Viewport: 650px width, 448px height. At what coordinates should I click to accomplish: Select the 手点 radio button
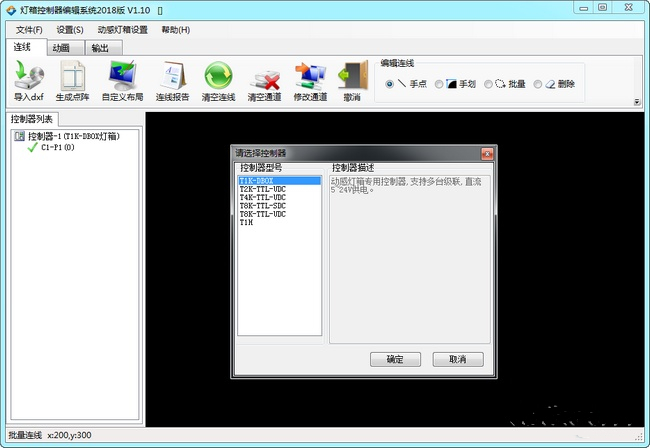[389, 84]
